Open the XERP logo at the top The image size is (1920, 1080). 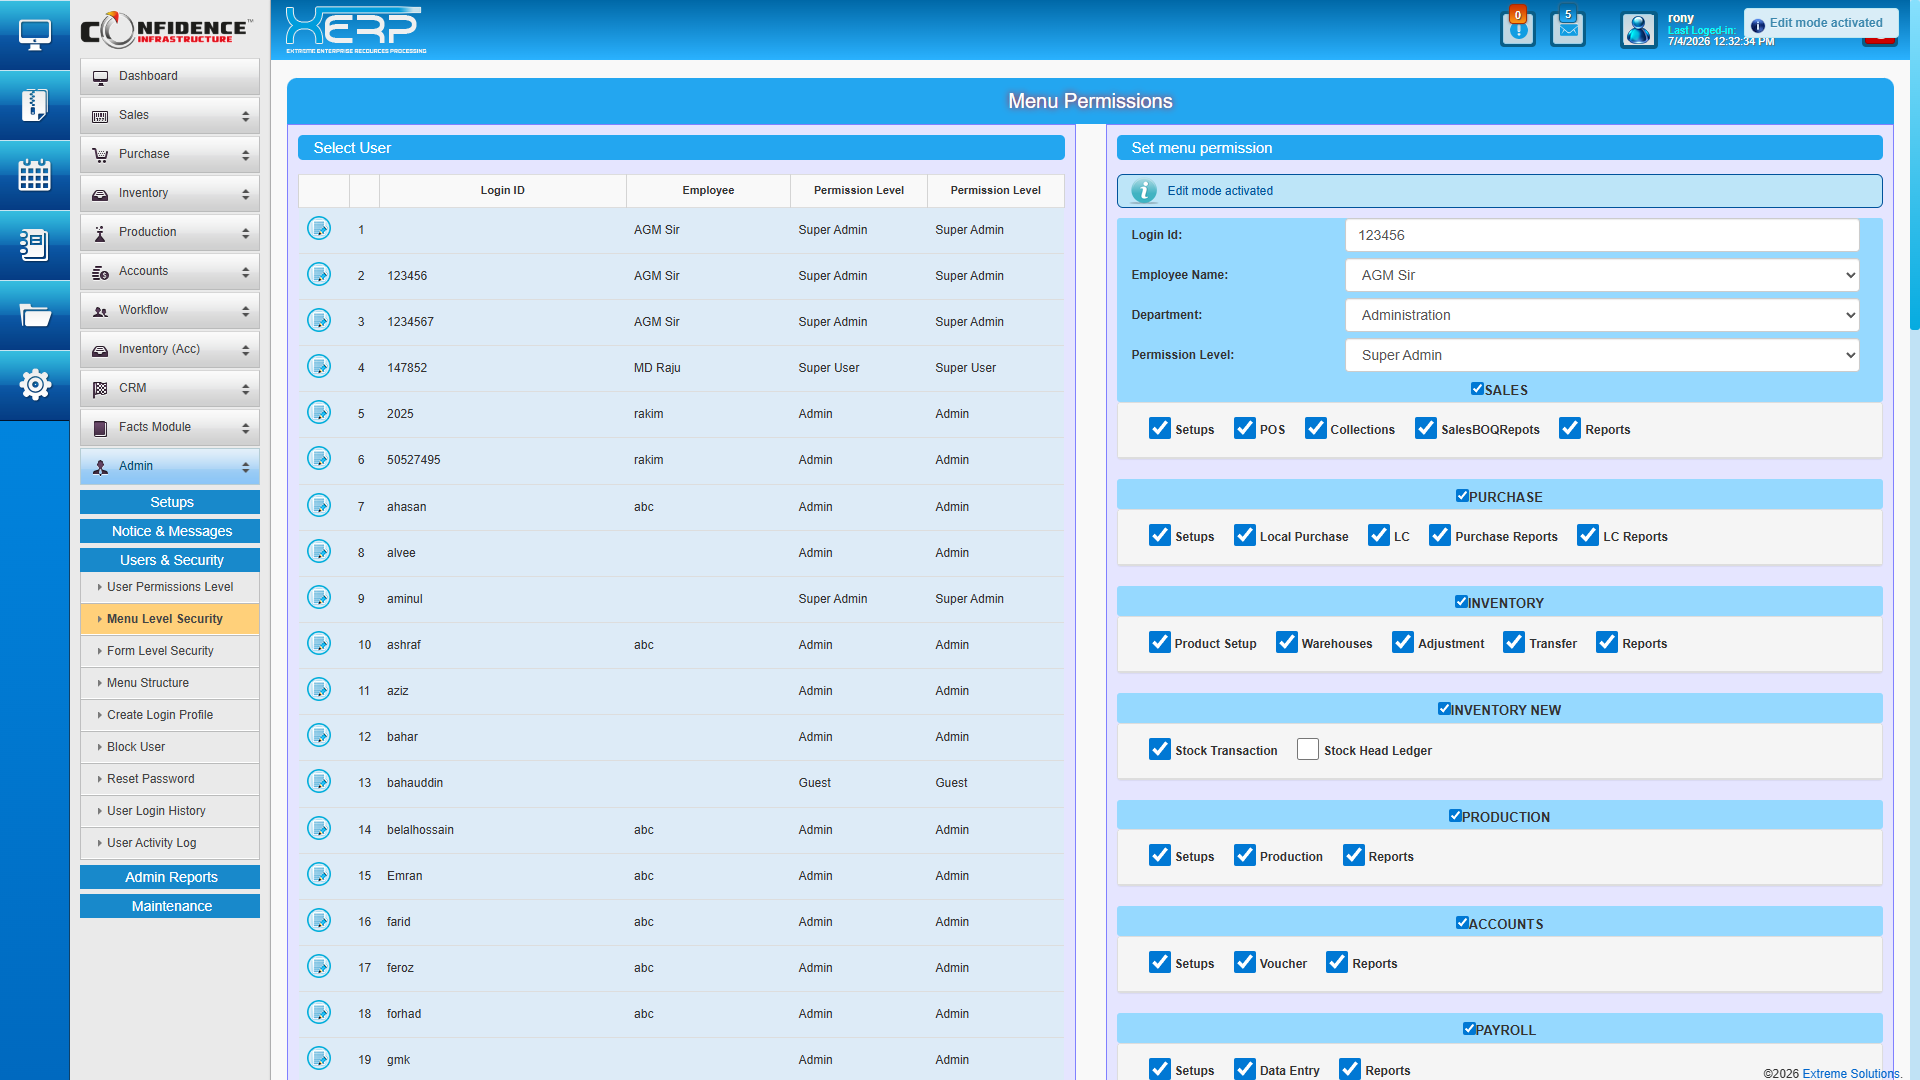click(354, 29)
